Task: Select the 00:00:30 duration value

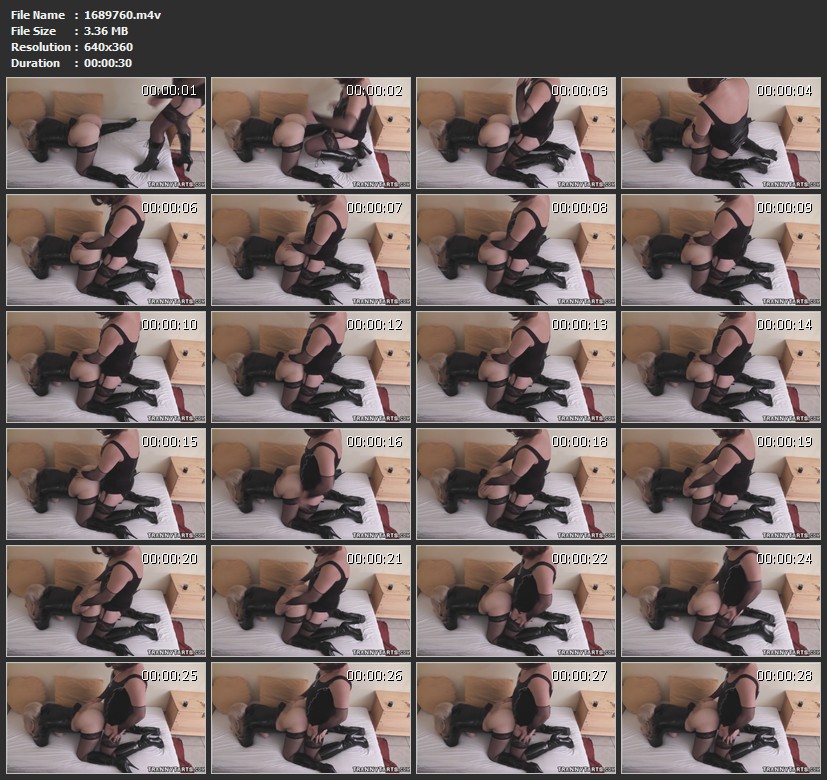Action: (x=108, y=63)
